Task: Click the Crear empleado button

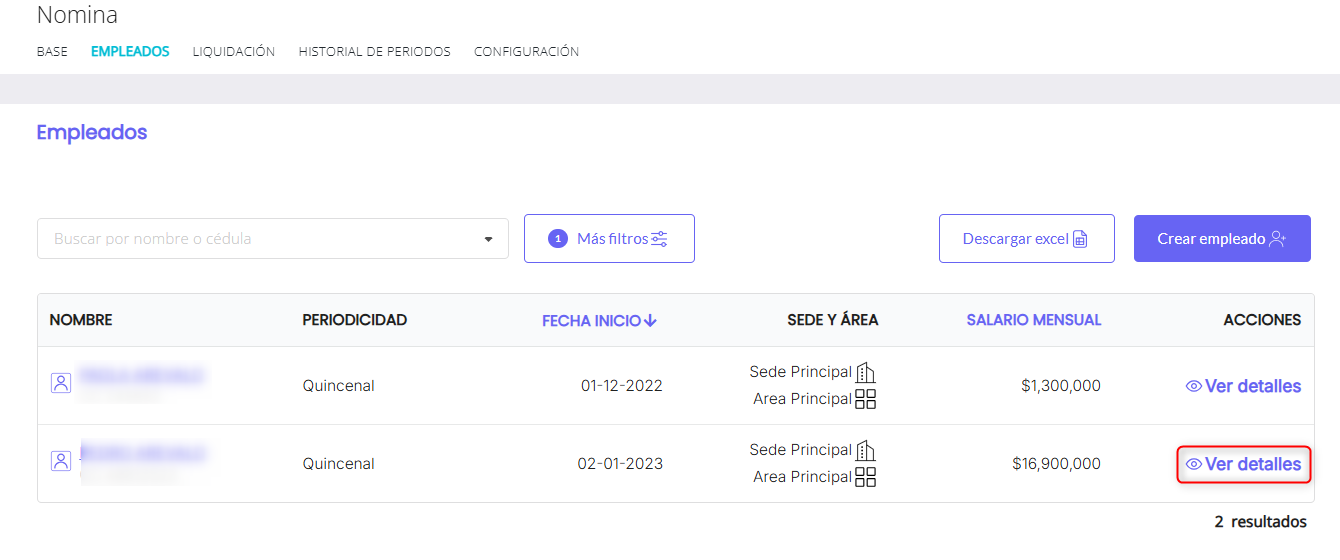Action: [1222, 239]
